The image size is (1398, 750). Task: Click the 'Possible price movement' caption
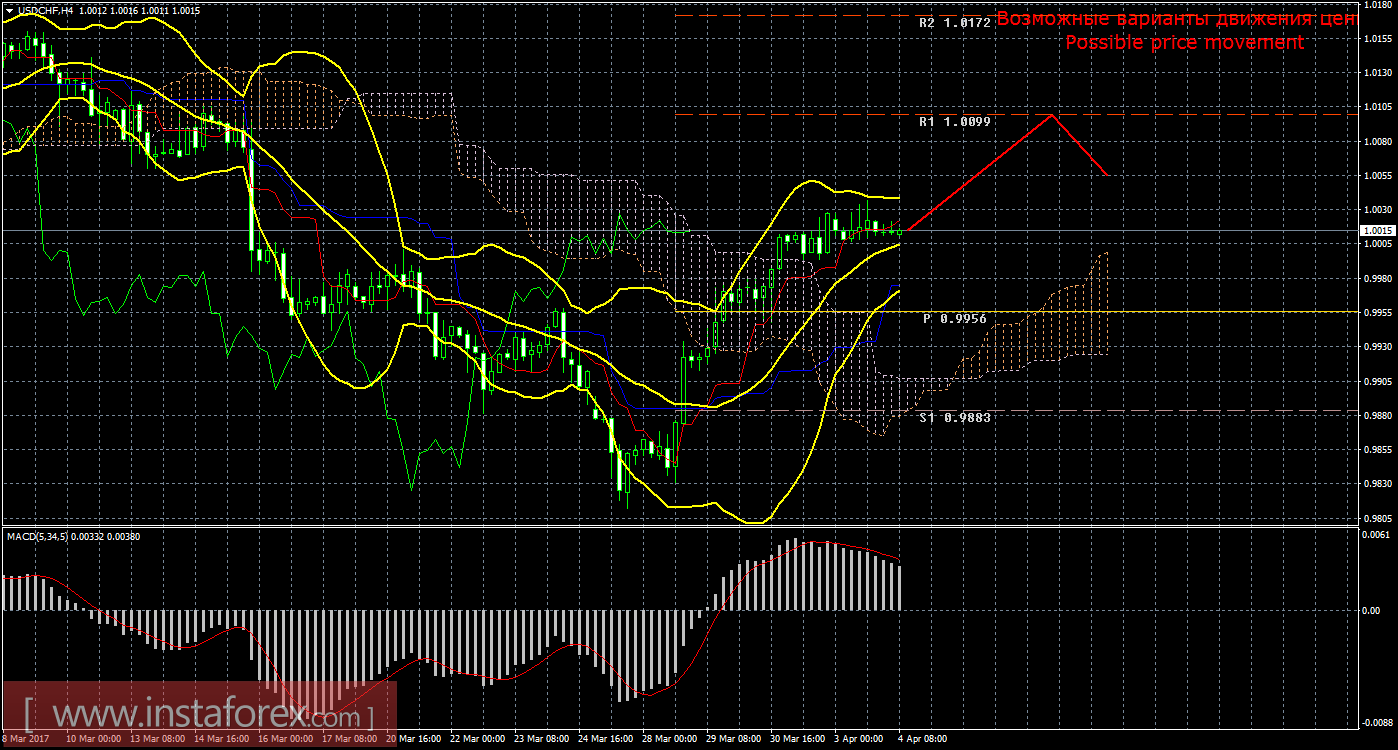(x=1184, y=42)
